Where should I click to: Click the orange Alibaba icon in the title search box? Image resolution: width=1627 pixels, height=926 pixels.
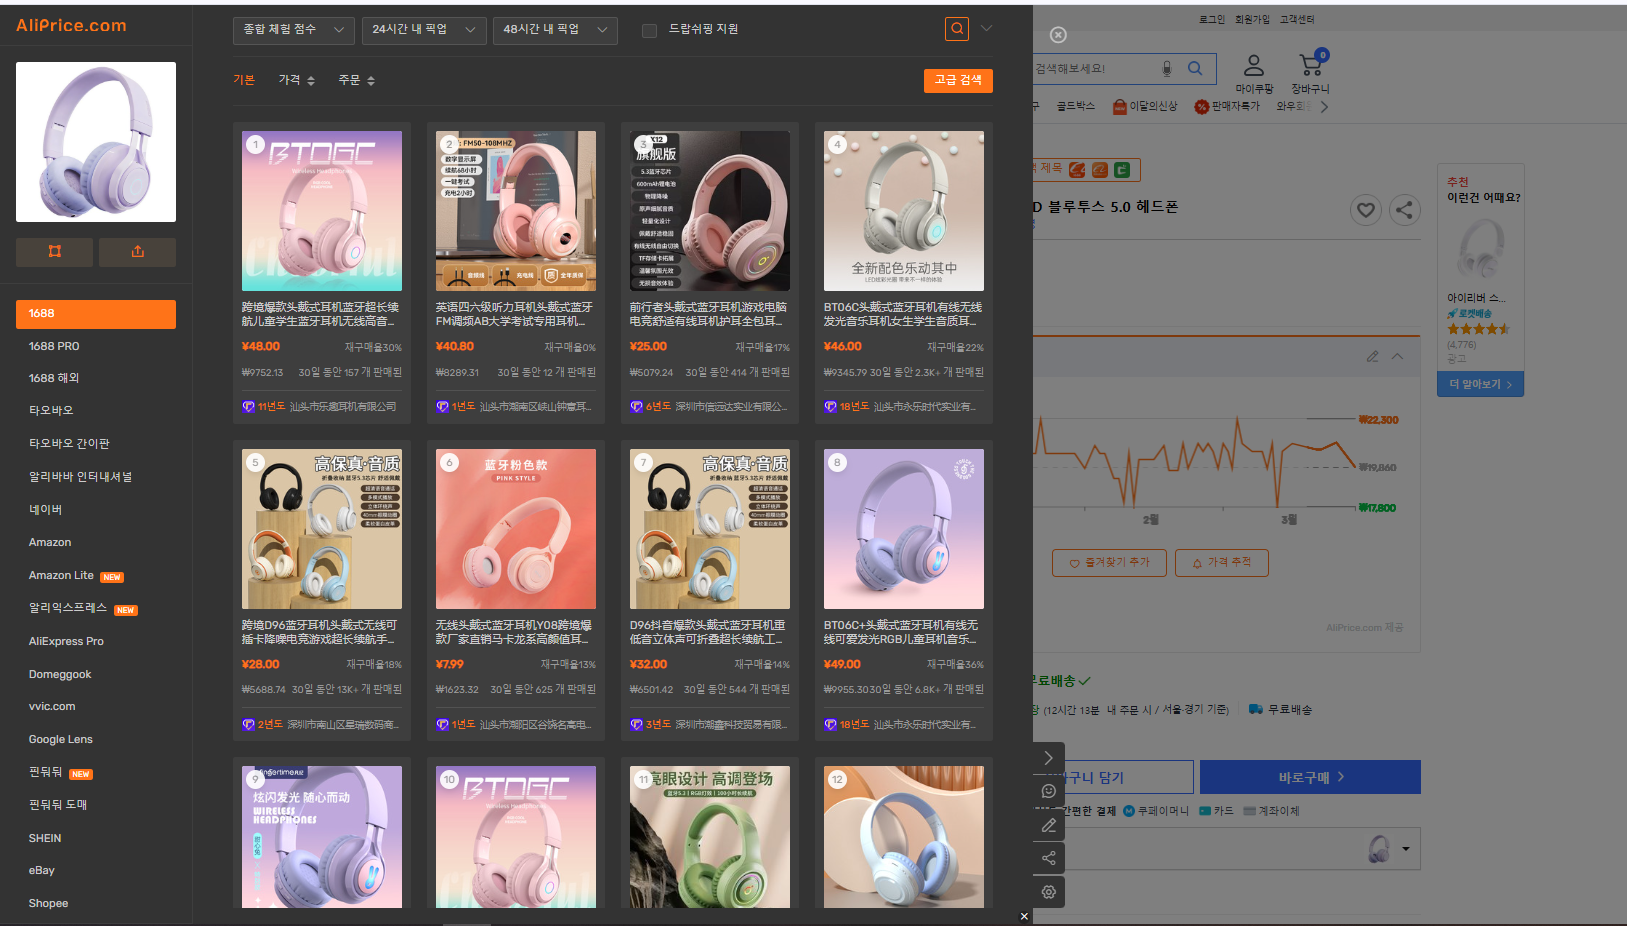coord(1099,170)
